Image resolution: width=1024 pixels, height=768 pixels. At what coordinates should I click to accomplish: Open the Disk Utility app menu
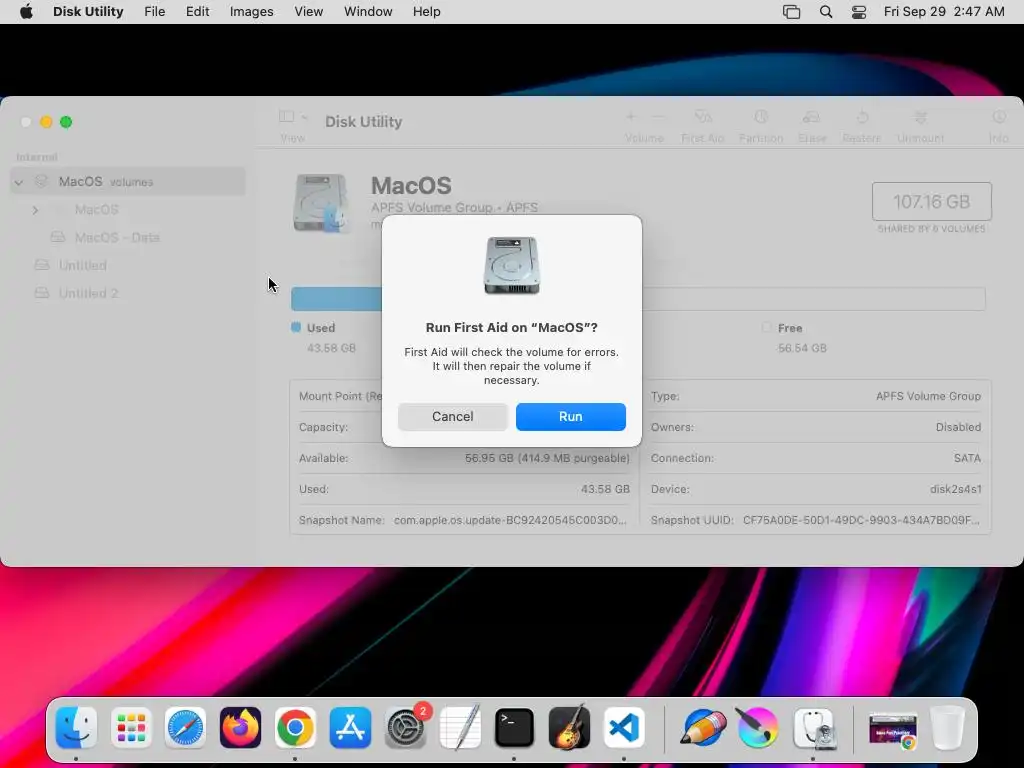(x=88, y=12)
